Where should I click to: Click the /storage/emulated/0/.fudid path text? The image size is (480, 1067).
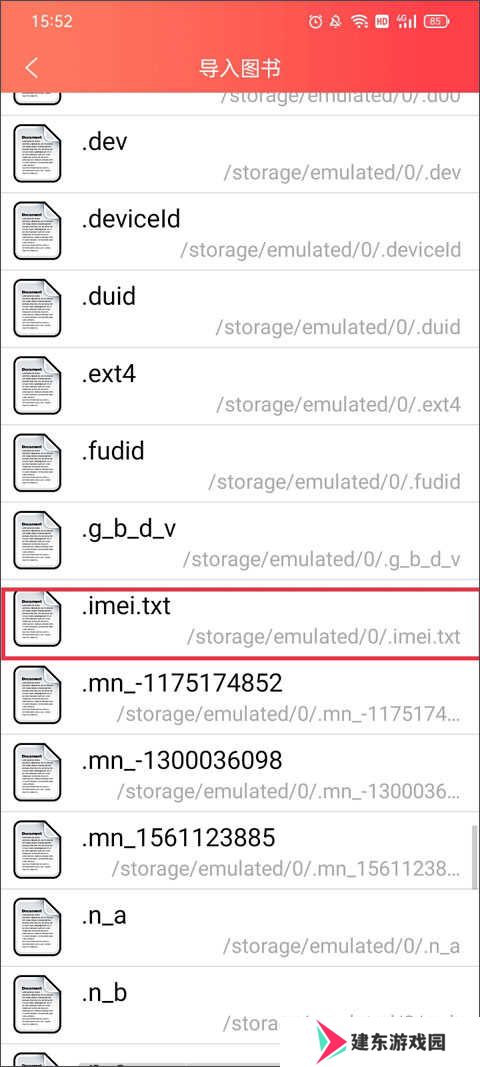(x=334, y=481)
